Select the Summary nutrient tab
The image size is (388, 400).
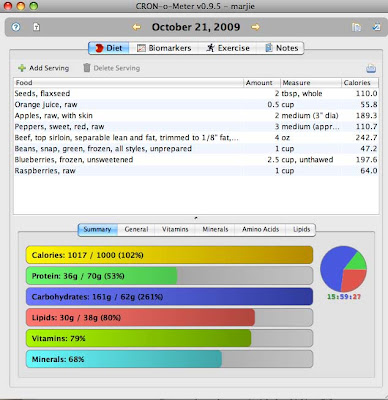tap(97, 229)
